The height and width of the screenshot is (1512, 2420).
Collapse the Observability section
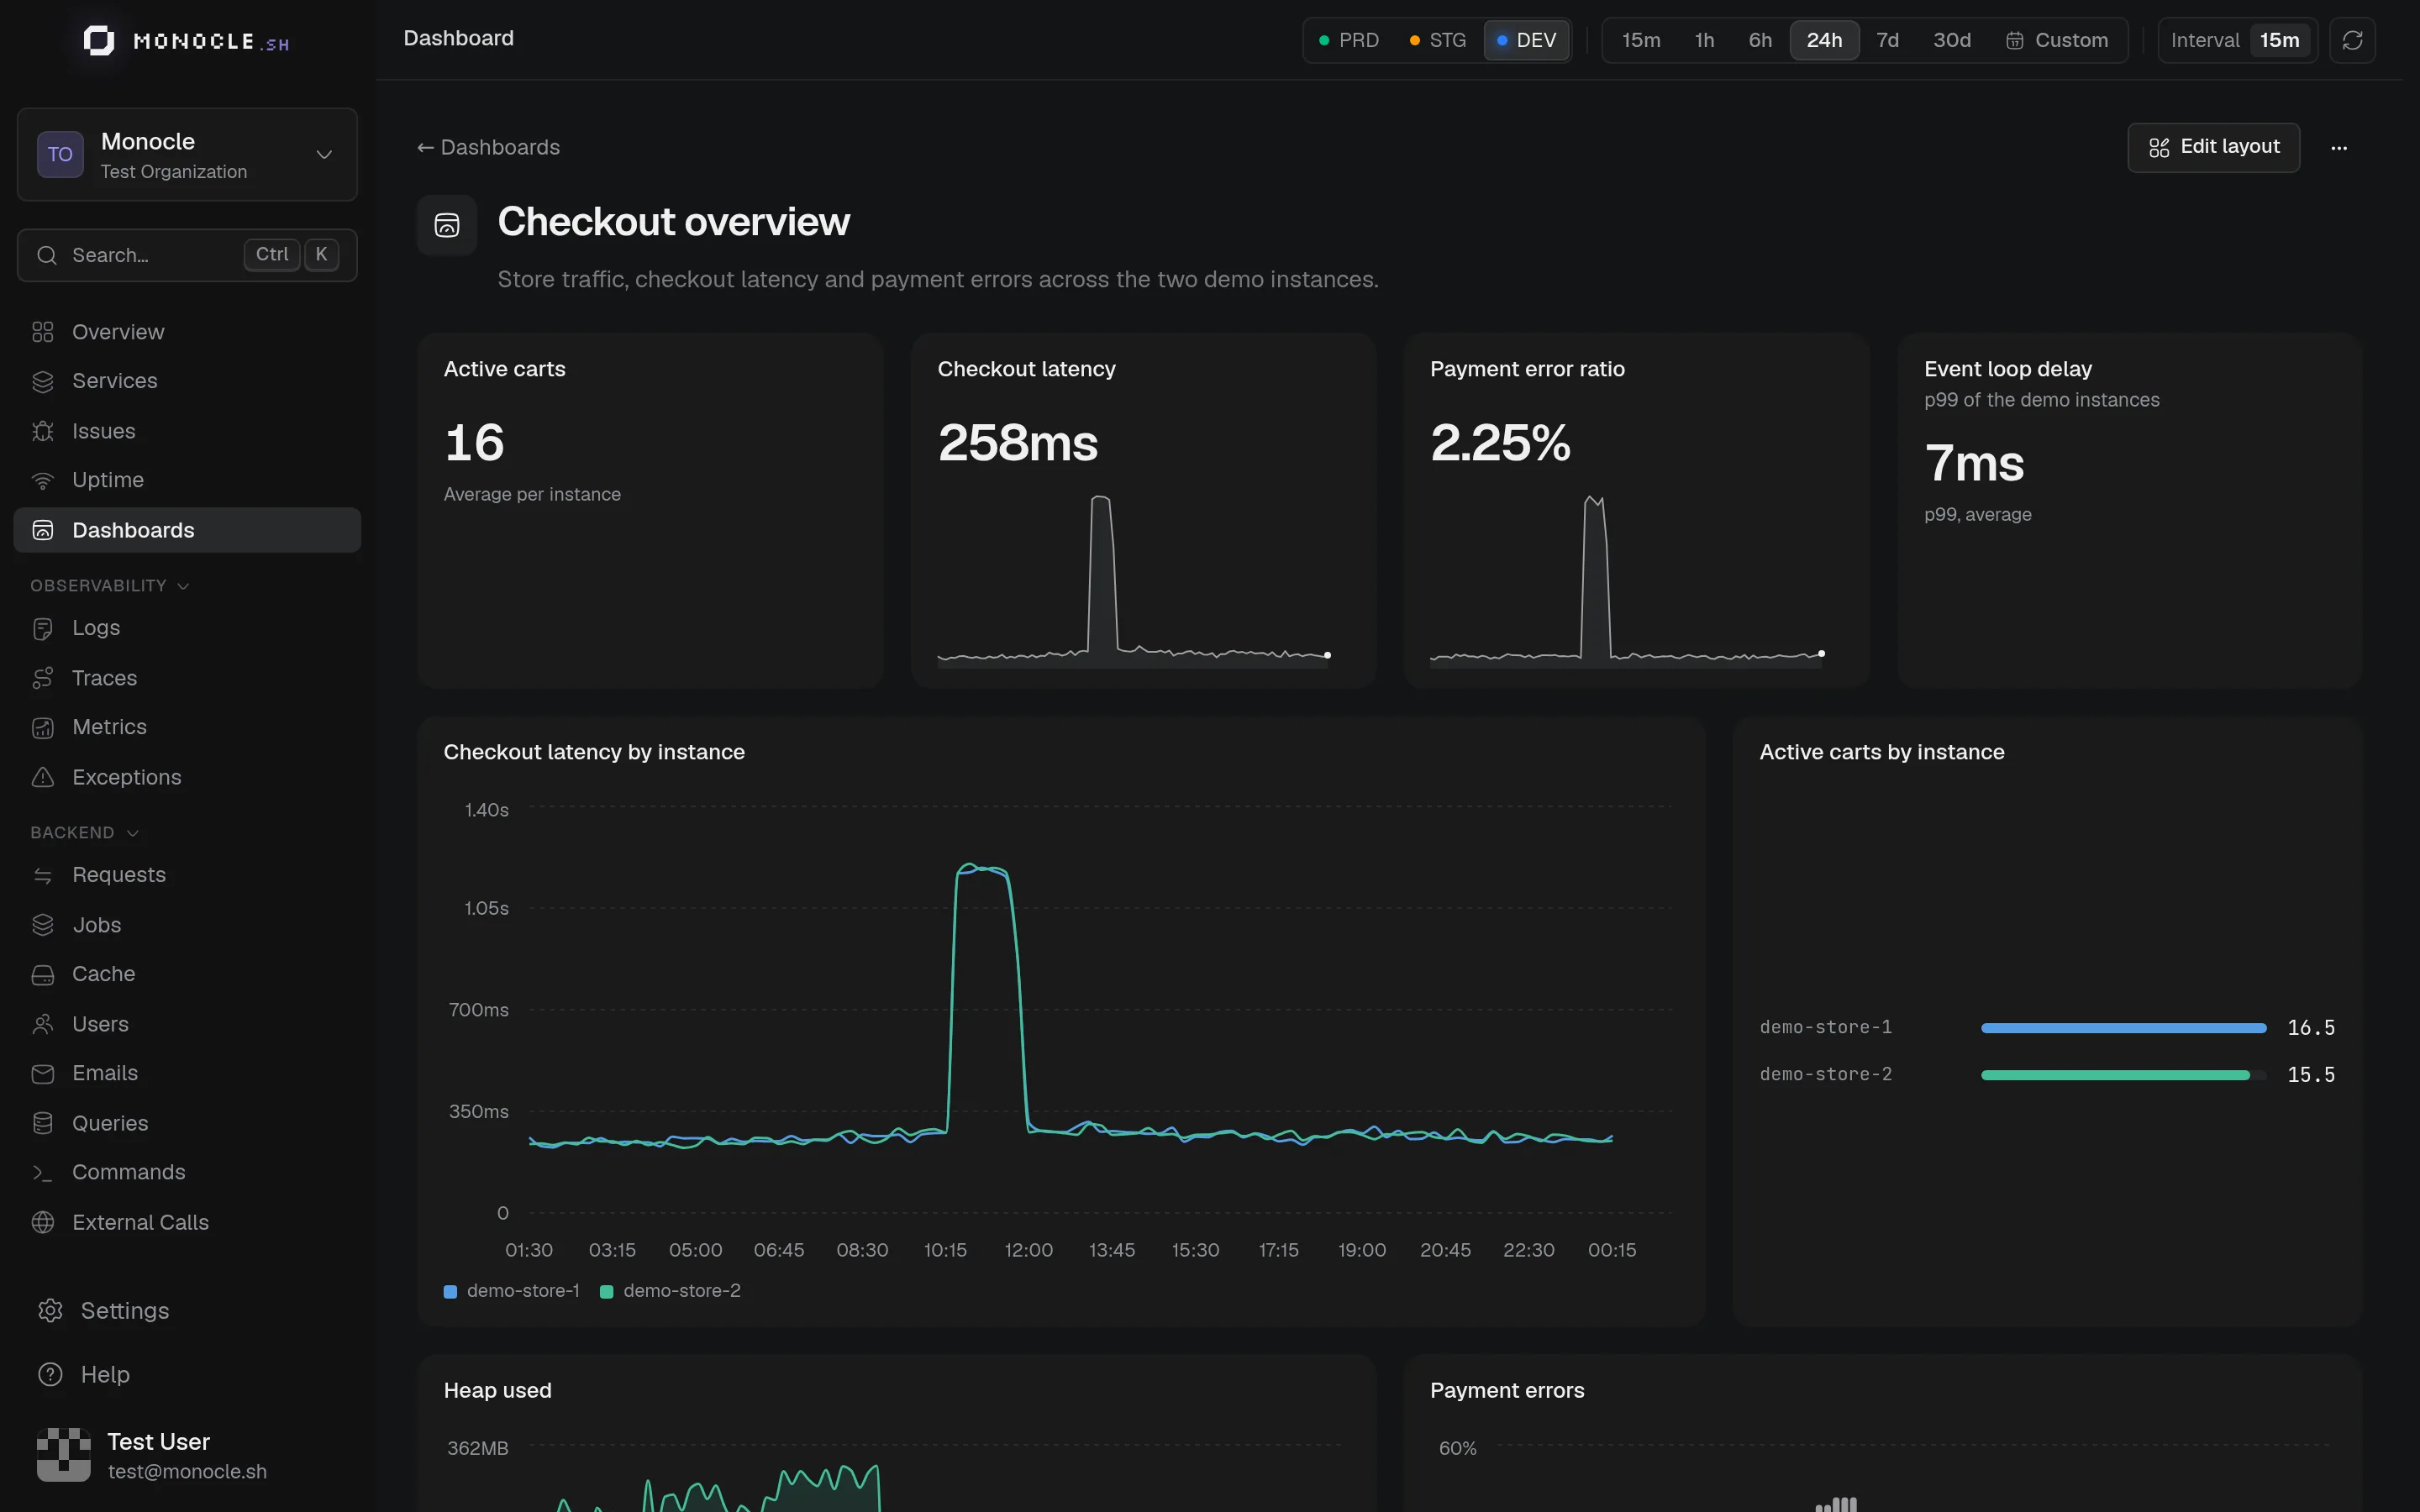click(x=109, y=586)
